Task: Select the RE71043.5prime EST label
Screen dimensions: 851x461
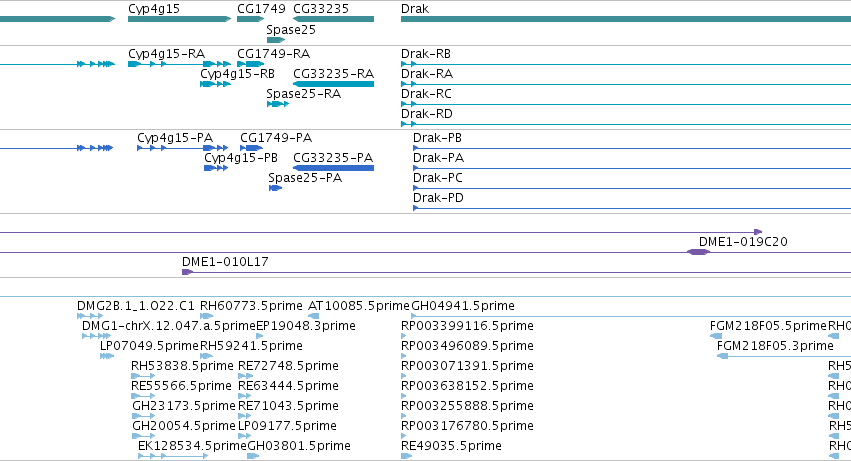Action: click(288, 407)
